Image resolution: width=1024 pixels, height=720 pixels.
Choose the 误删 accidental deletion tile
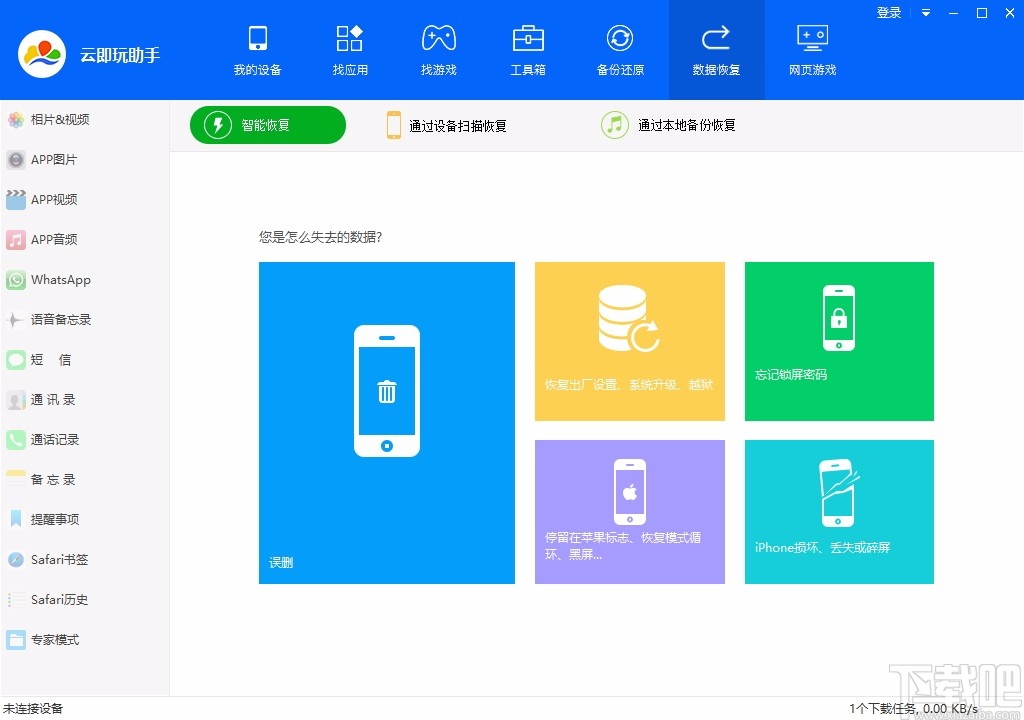click(x=386, y=420)
